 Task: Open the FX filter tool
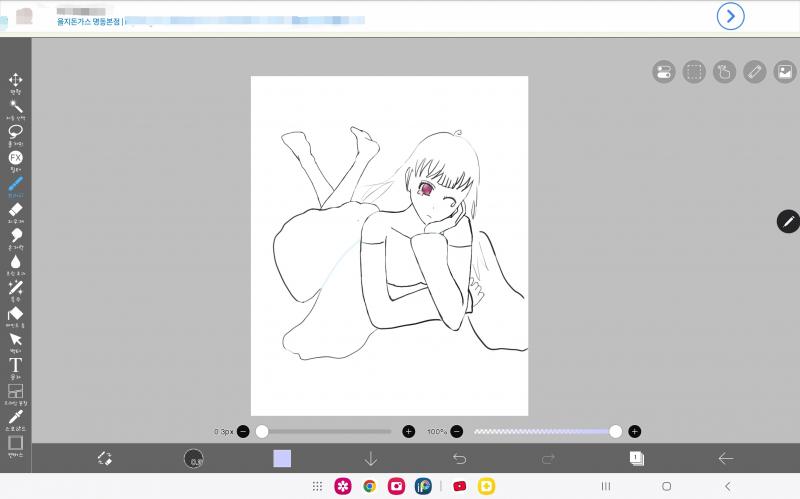[x=15, y=159]
